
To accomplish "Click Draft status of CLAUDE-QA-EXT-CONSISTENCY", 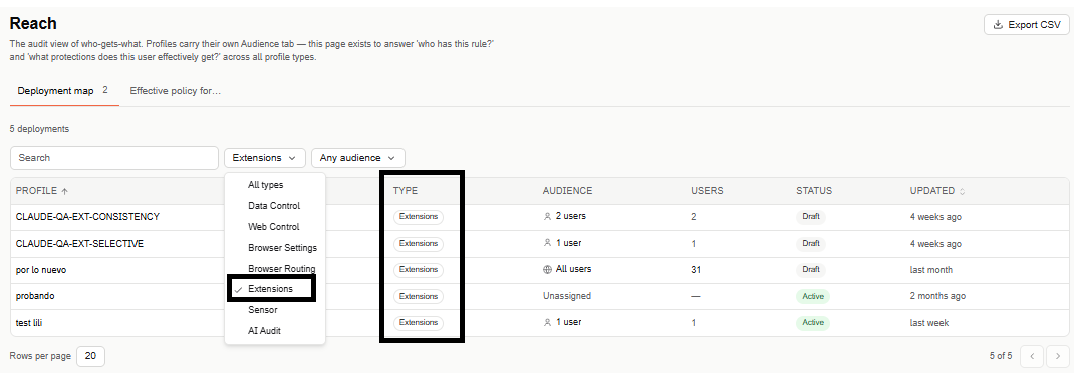I will [x=811, y=217].
